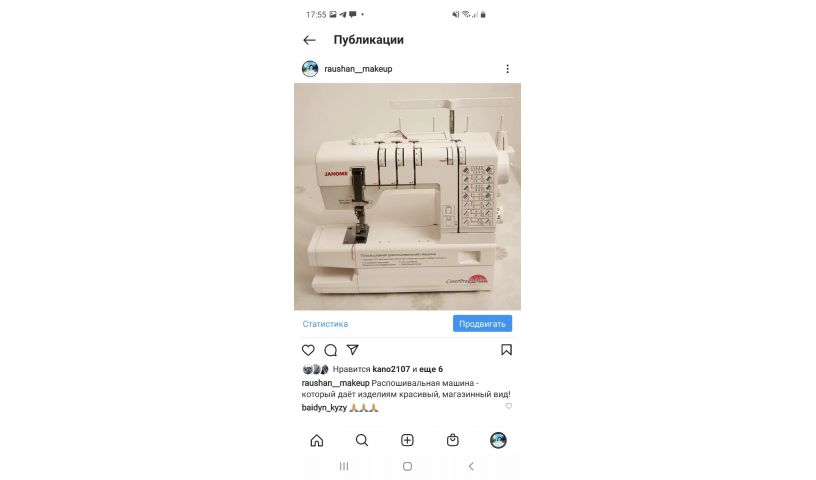Image resolution: width=816 pixels, height=480 pixels.
Task: Click the Продвигать button
Action: pyautogui.click(x=482, y=323)
